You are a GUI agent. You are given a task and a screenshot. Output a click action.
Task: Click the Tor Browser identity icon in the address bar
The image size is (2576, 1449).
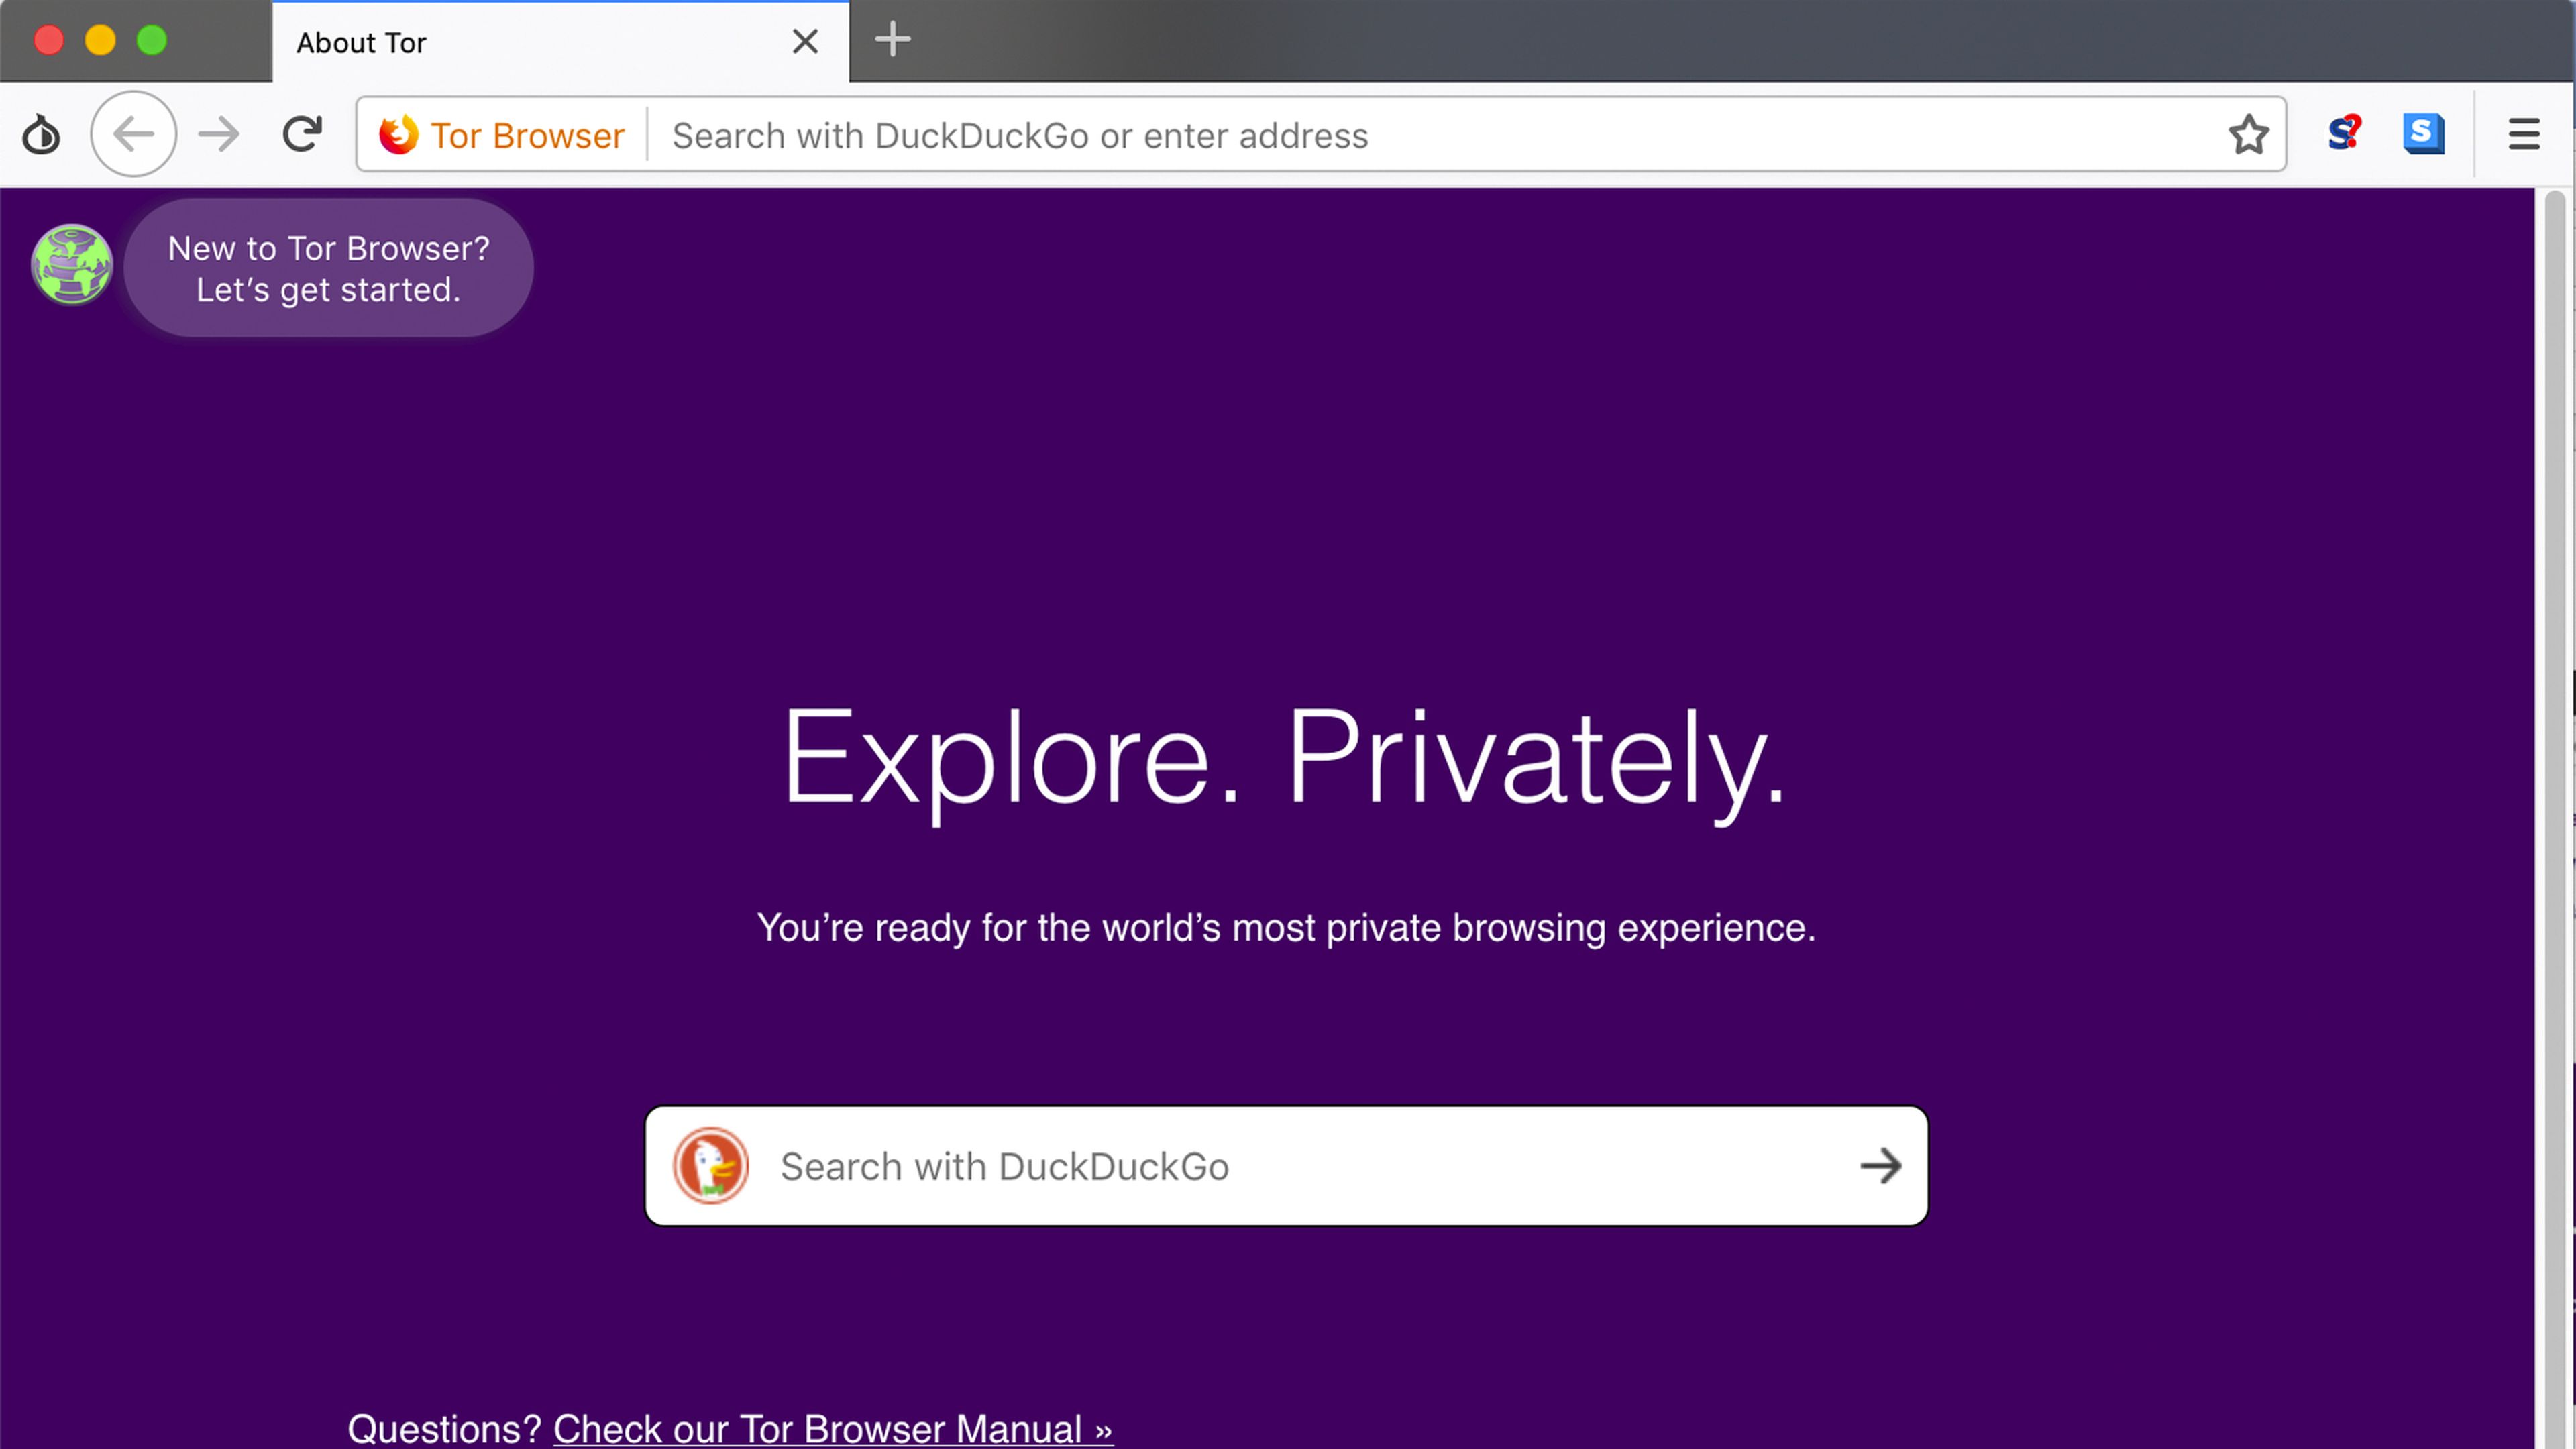coord(398,135)
